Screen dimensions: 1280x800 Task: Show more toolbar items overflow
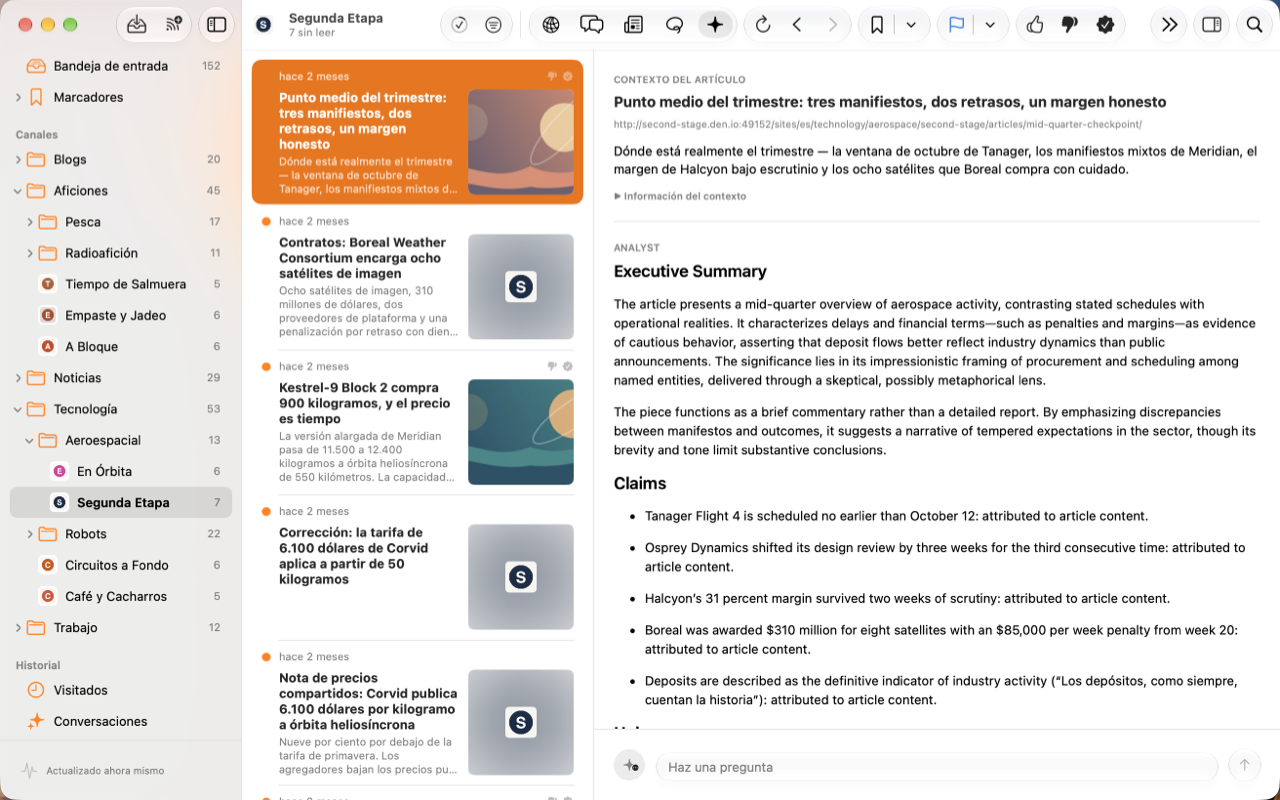[x=1169, y=25]
